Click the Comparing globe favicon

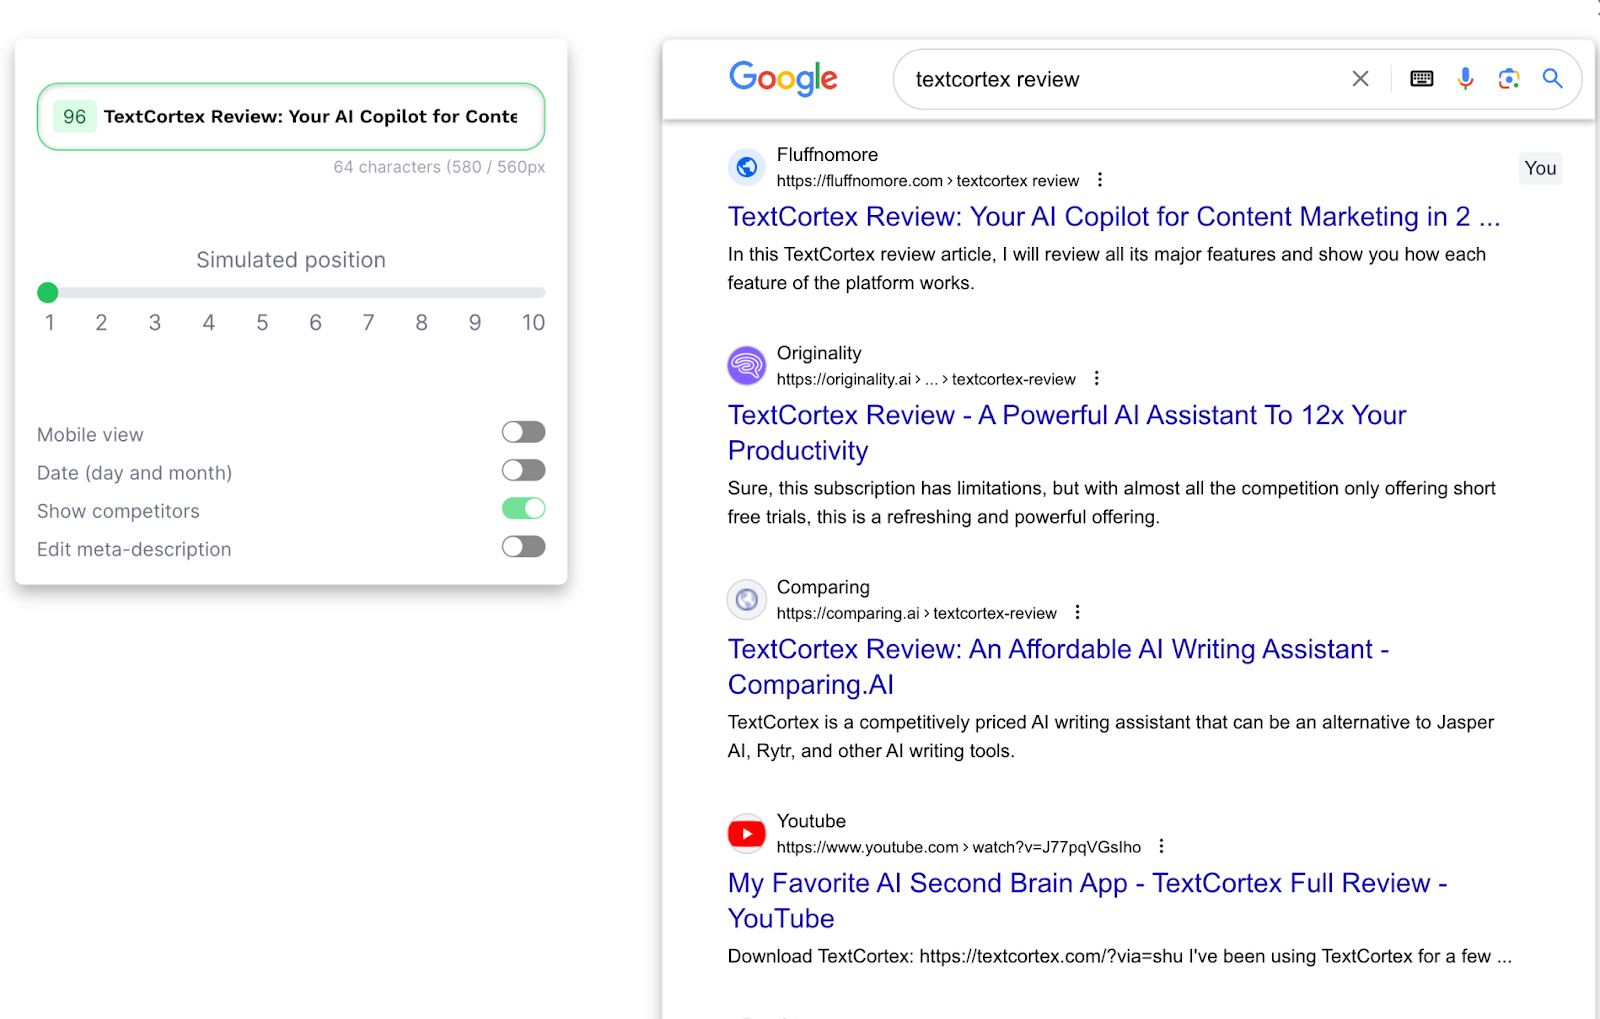pyautogui.click(x=746, y=599)
